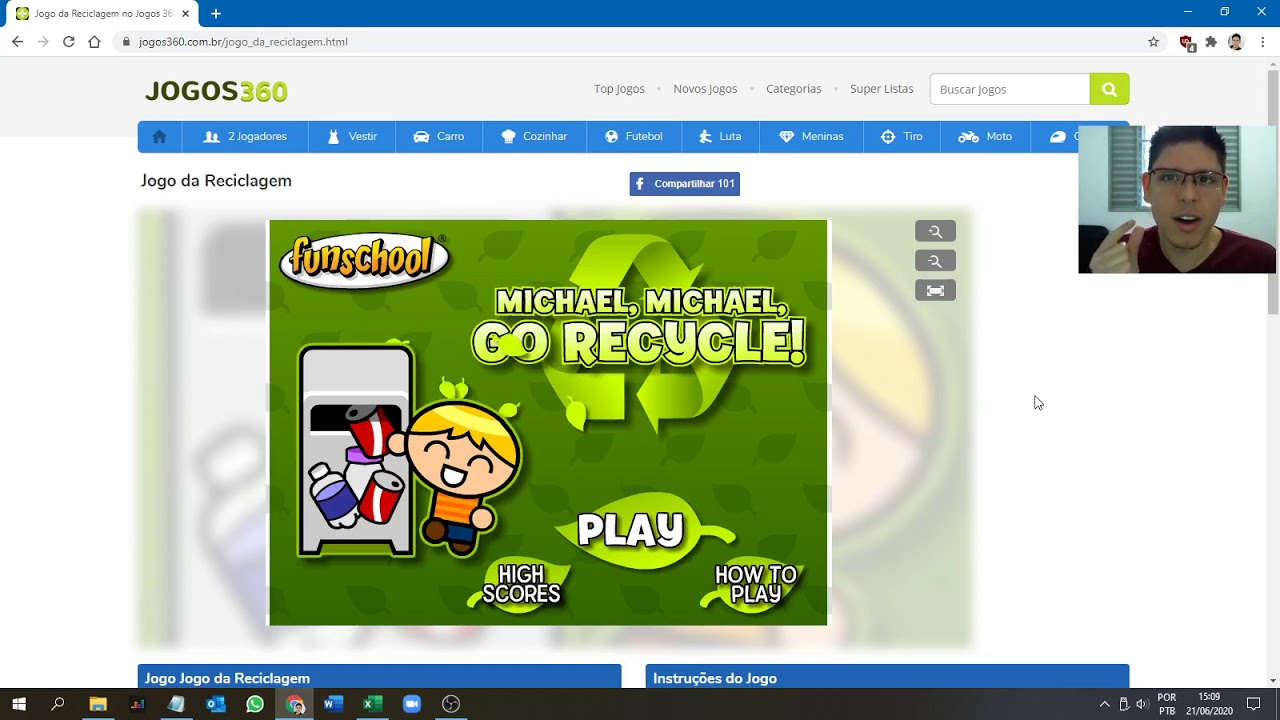1280x720 pixels.
Task: Click the green search magnifier button
Action: pos(1109,89)
